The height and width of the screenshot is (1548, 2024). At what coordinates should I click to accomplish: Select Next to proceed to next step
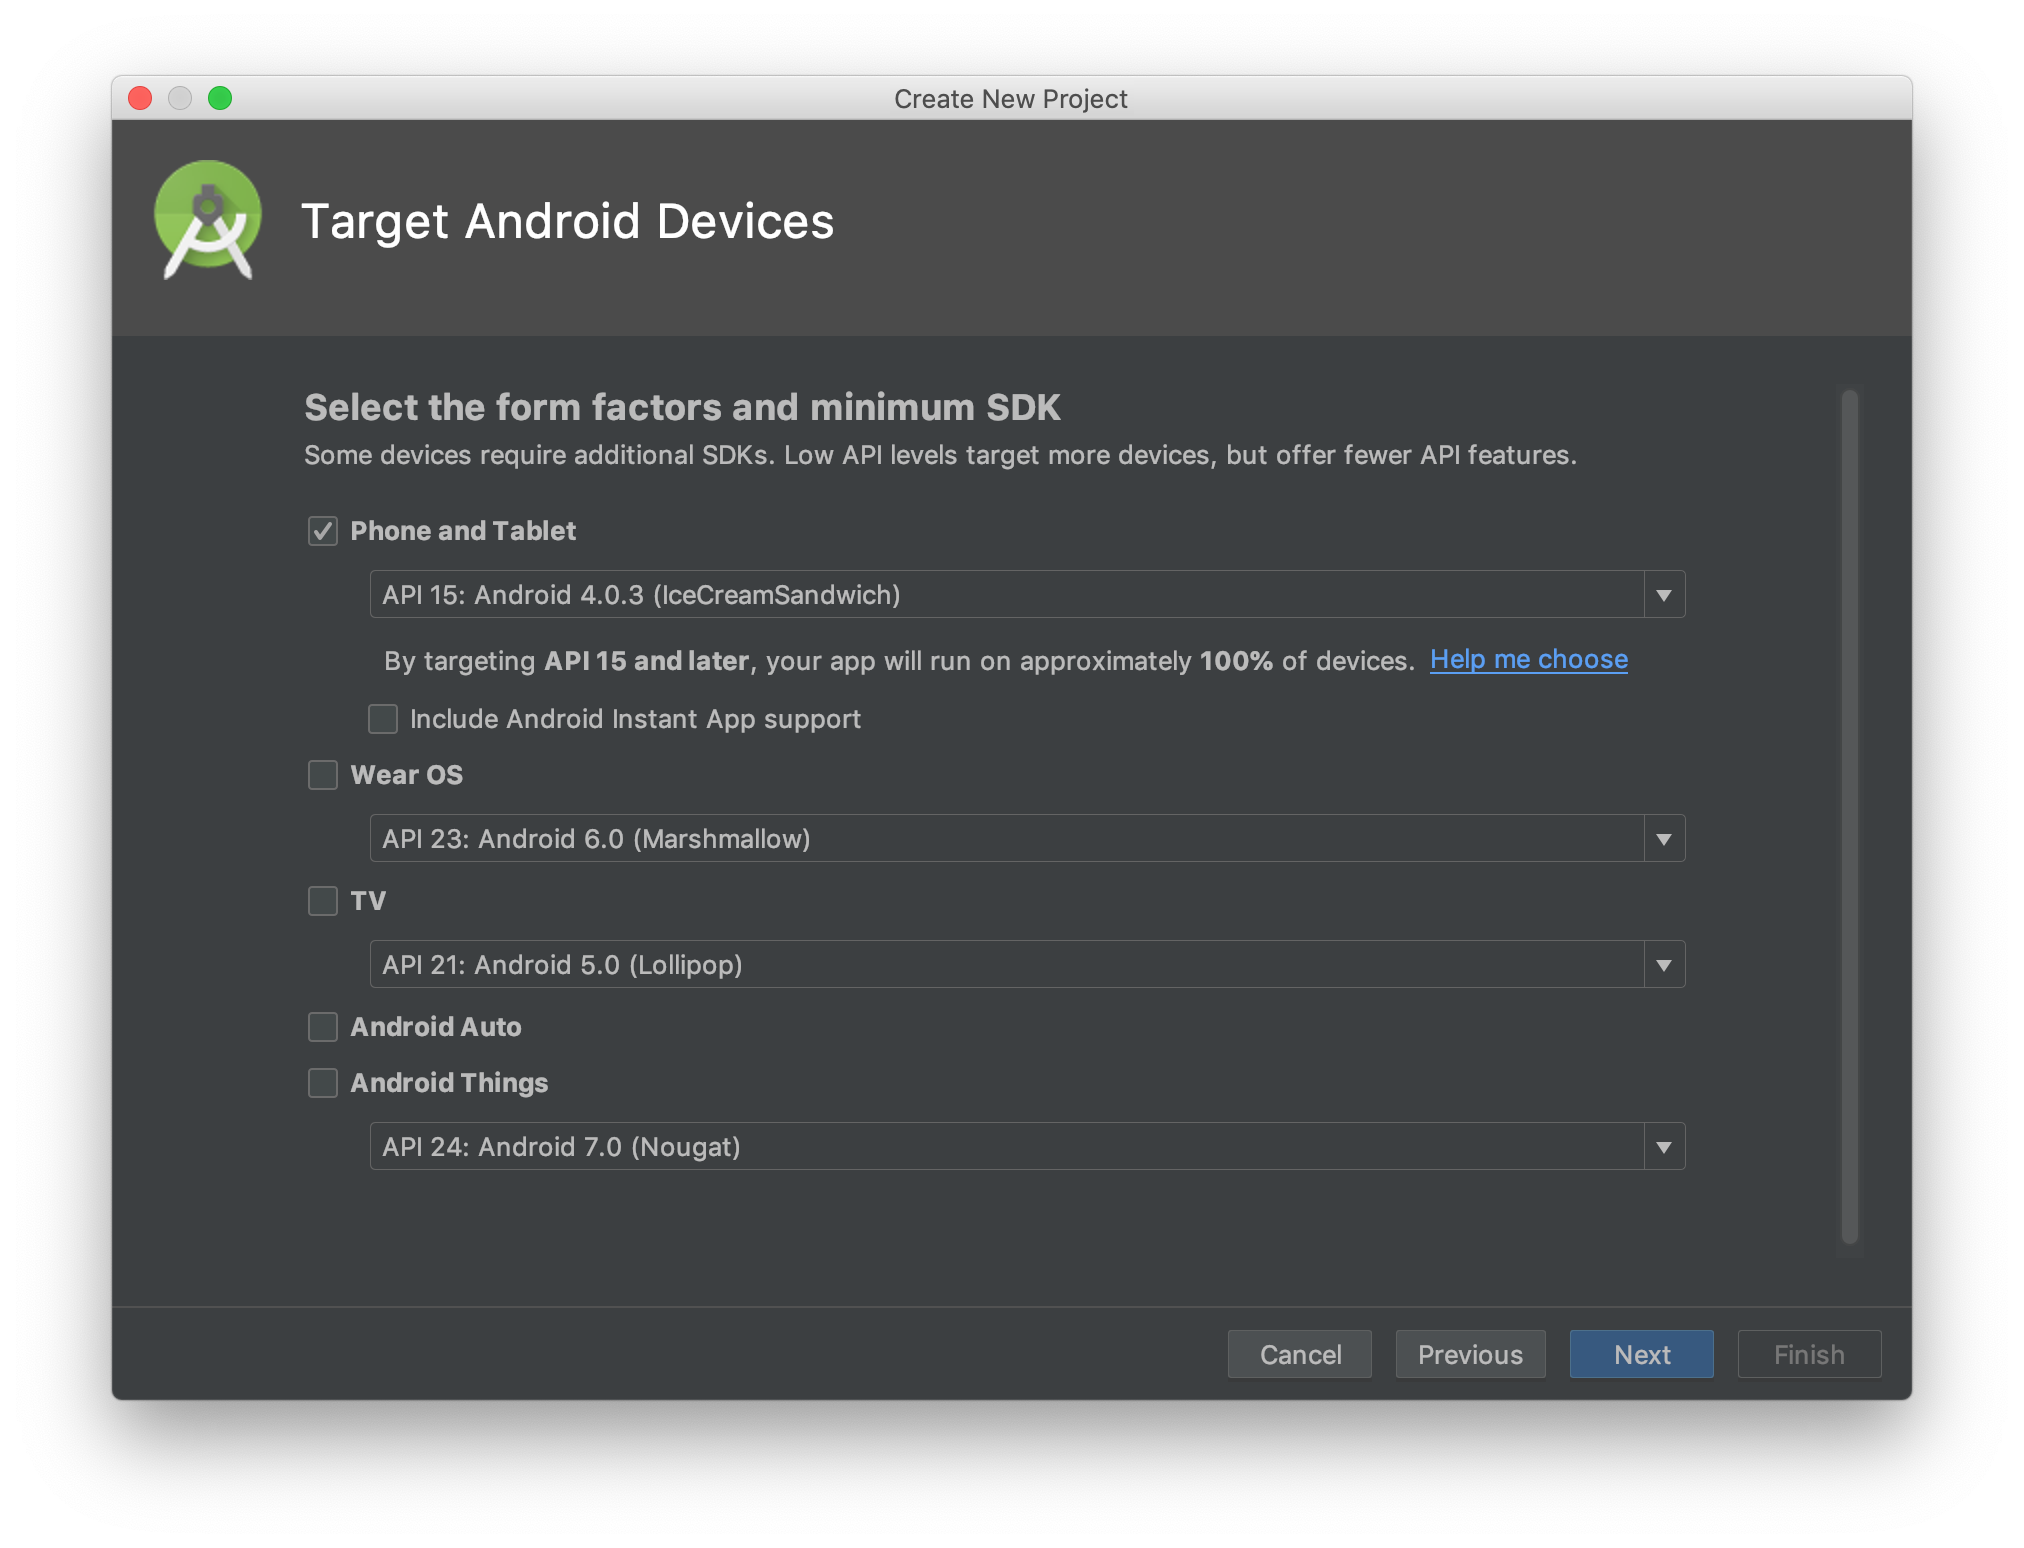tap(1640, 1353)
